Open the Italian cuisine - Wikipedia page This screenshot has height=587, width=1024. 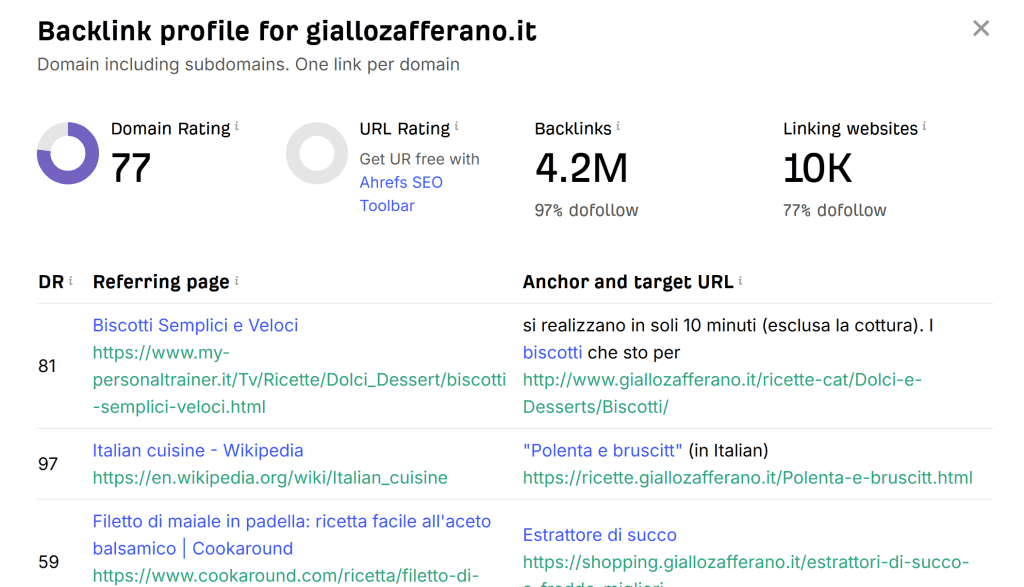point(198,451)
